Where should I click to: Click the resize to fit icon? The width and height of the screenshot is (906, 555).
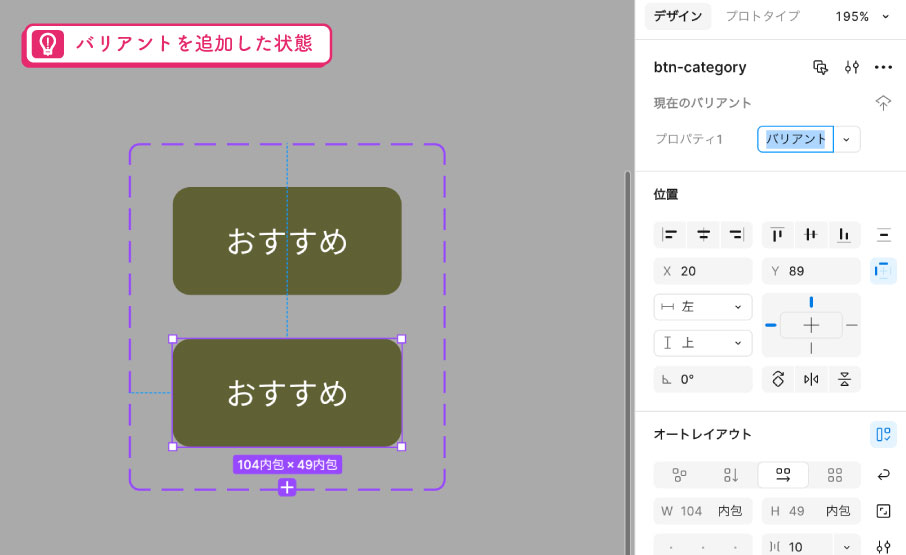tap(883, 511)
